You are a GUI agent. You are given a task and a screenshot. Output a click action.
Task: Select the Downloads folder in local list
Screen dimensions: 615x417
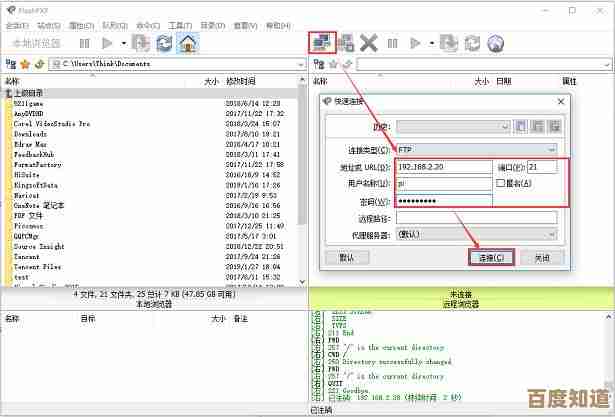30,133
